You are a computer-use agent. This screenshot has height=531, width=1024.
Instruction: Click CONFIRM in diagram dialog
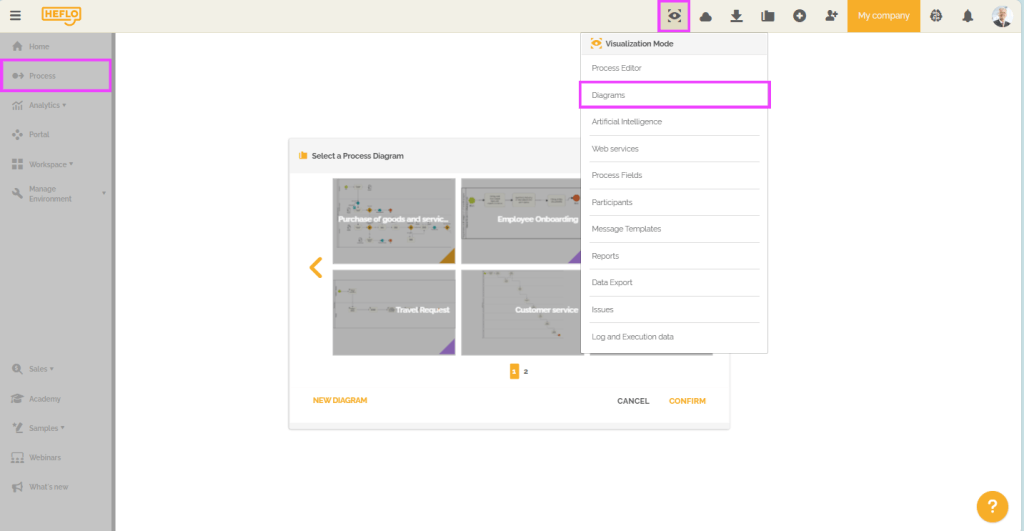687,401
